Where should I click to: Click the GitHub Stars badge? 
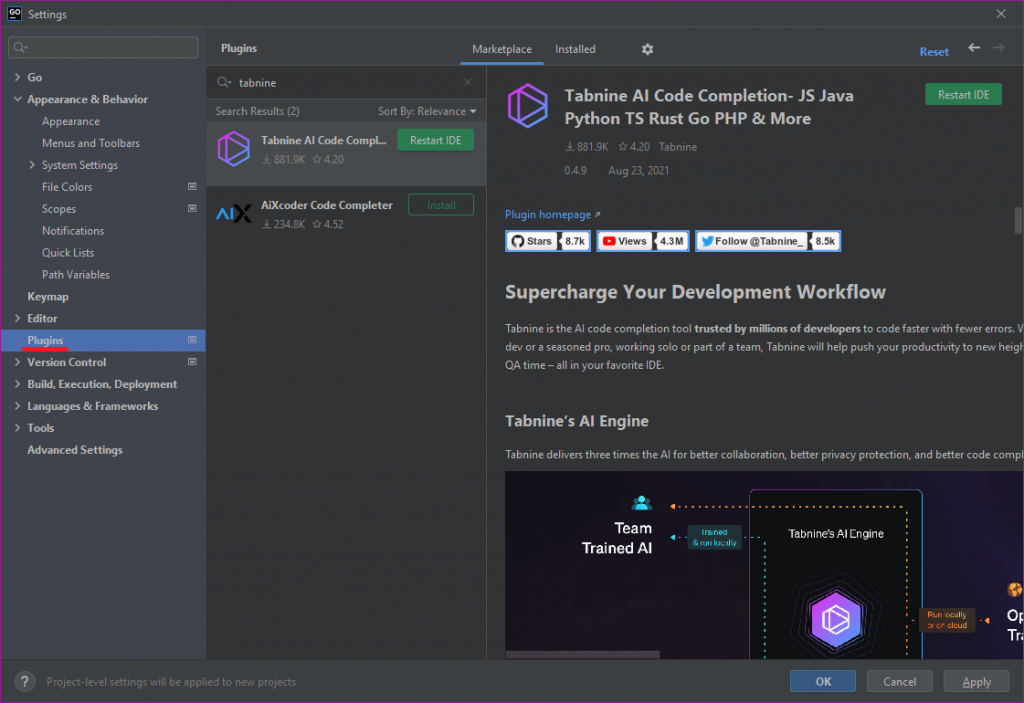tap(548, 241)
